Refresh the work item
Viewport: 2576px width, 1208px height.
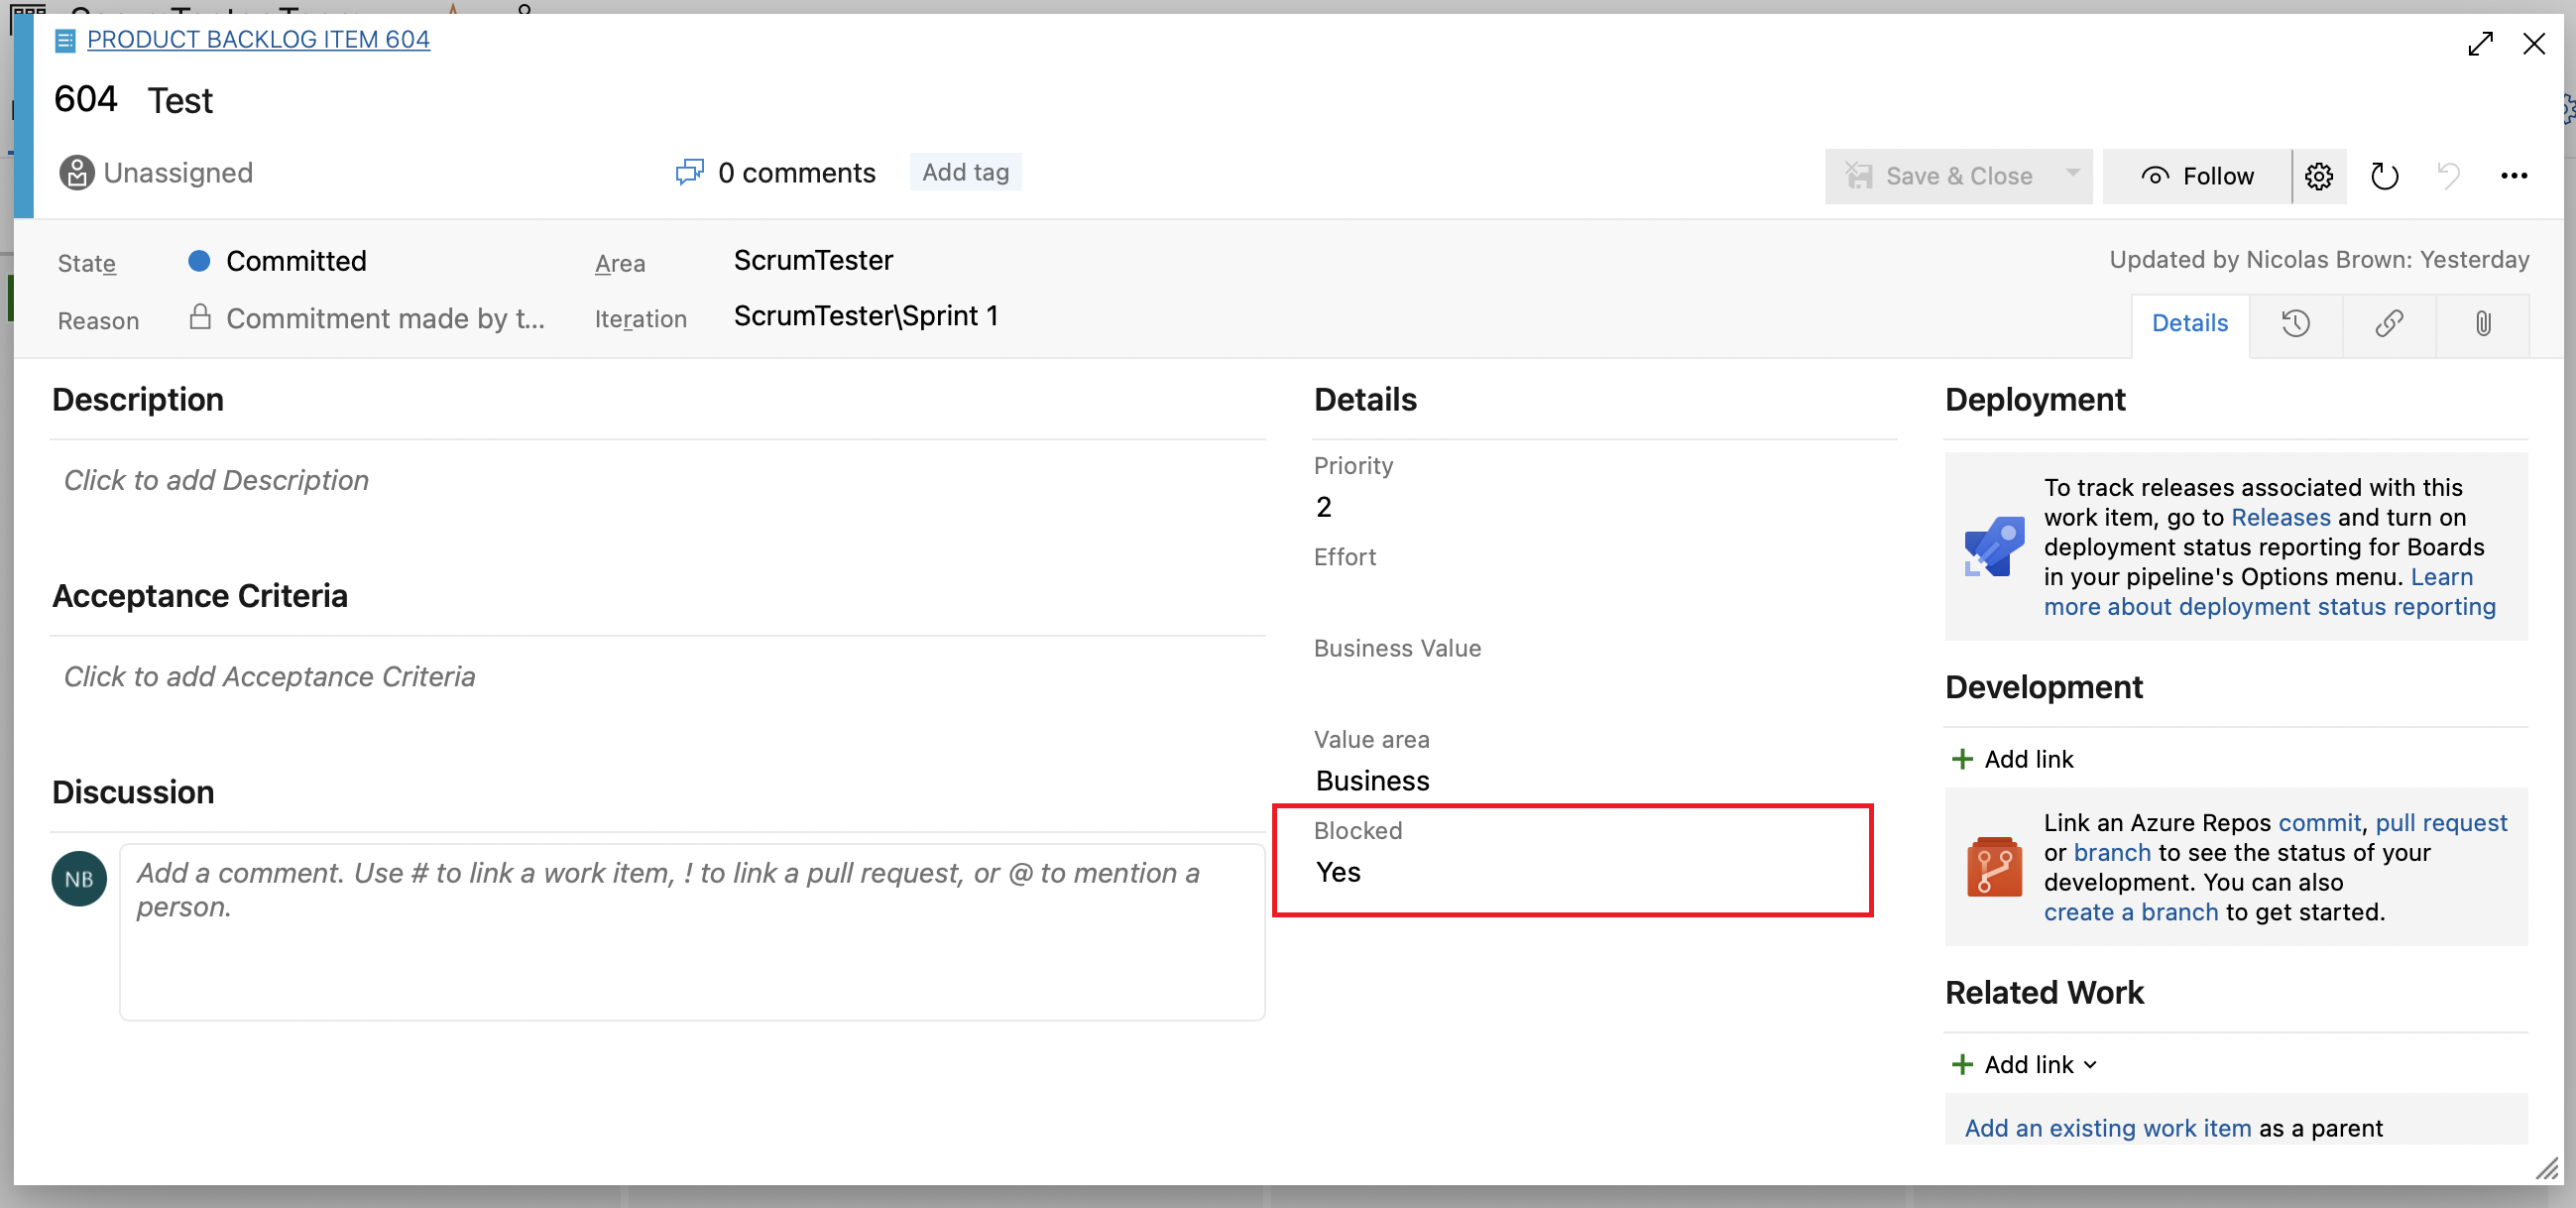[2384, 176]
